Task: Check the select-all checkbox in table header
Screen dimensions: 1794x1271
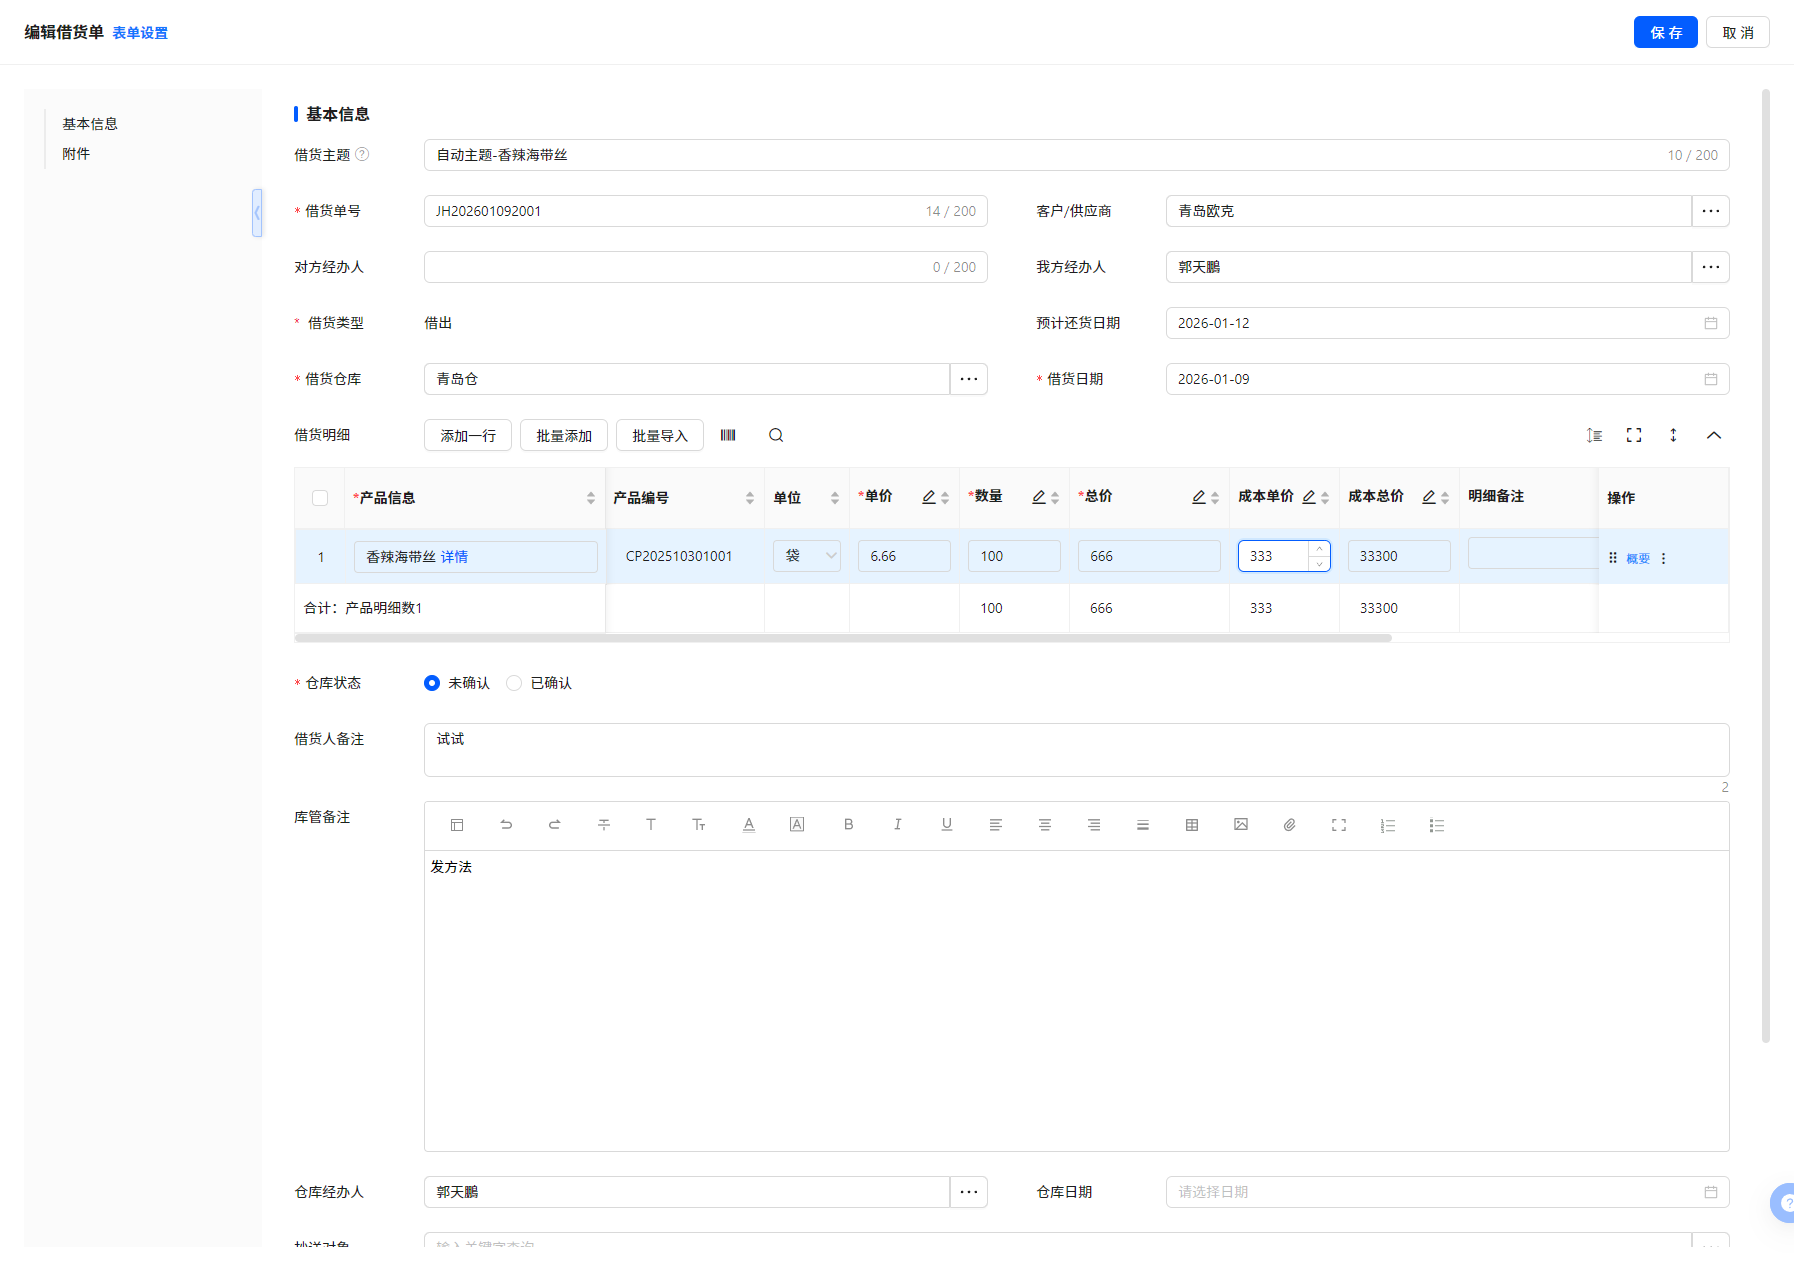Action: (320, 498)
